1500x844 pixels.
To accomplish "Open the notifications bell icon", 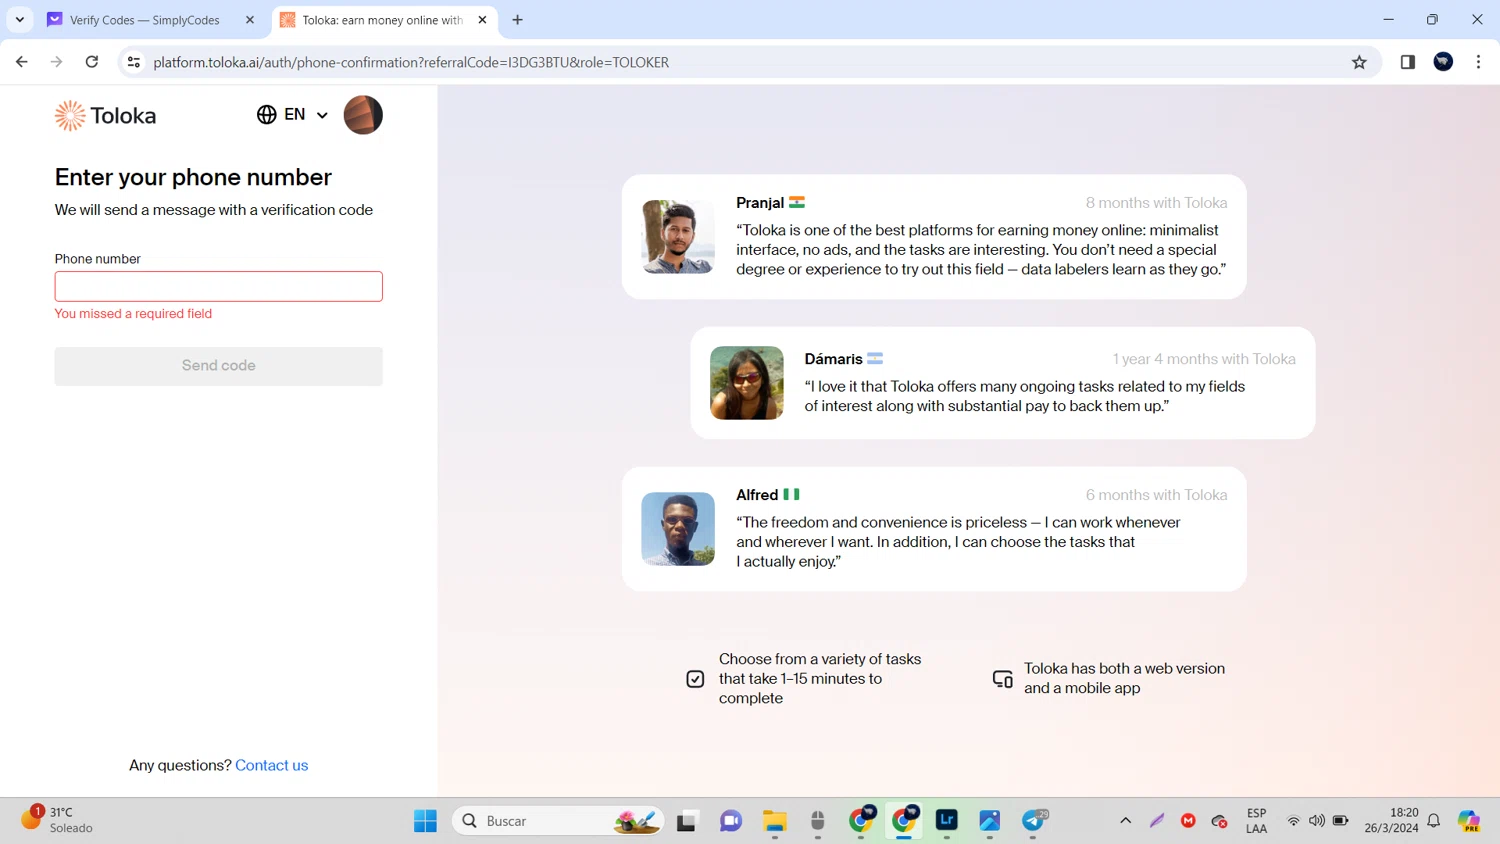I will coord(1434,821).
